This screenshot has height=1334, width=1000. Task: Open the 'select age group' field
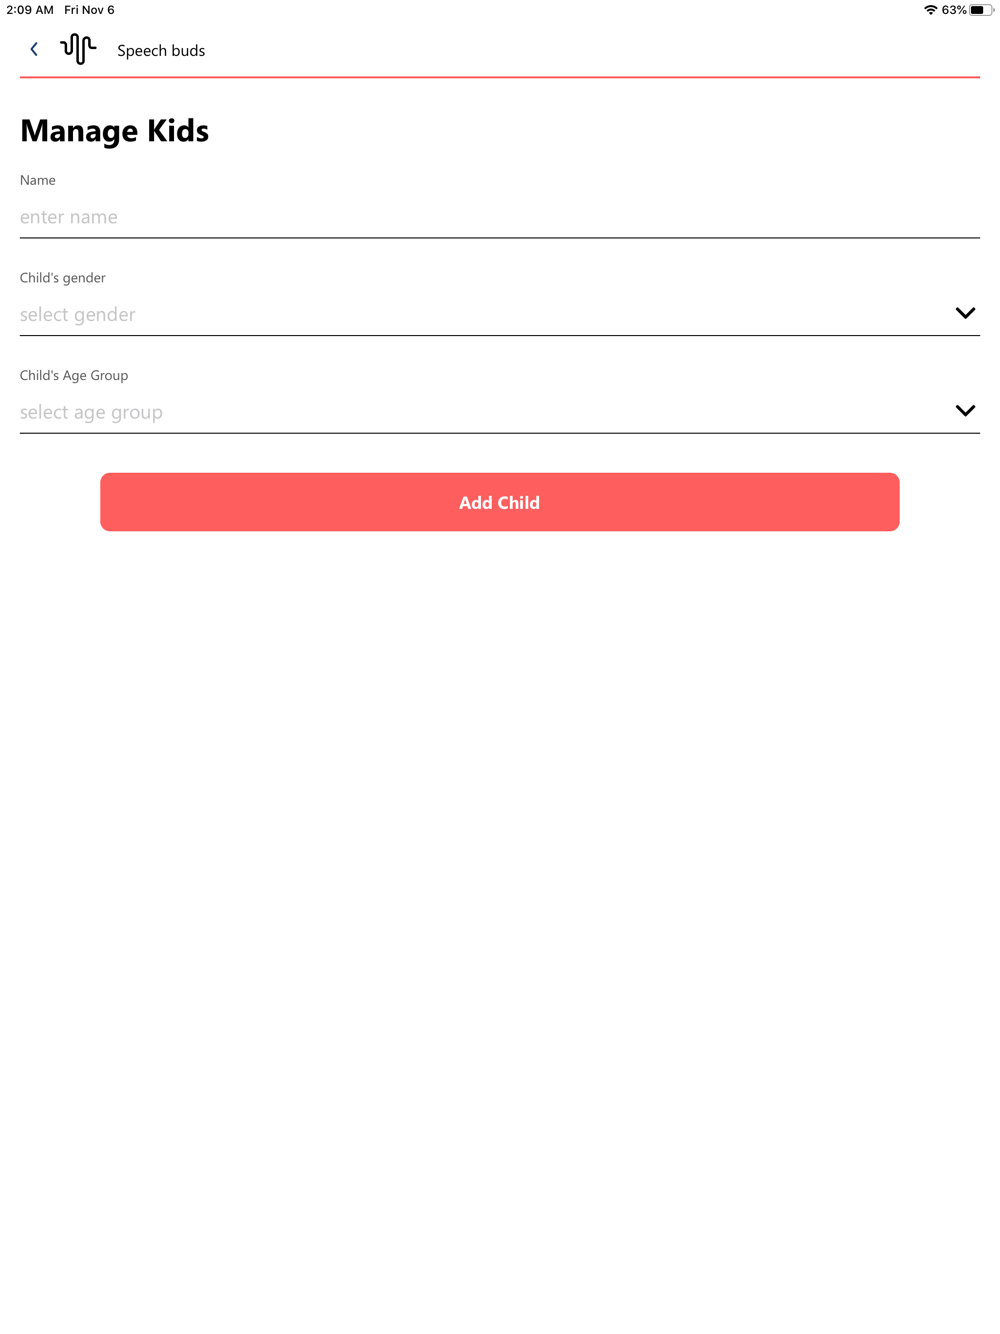pyautogui.click(x=480, y=412)
